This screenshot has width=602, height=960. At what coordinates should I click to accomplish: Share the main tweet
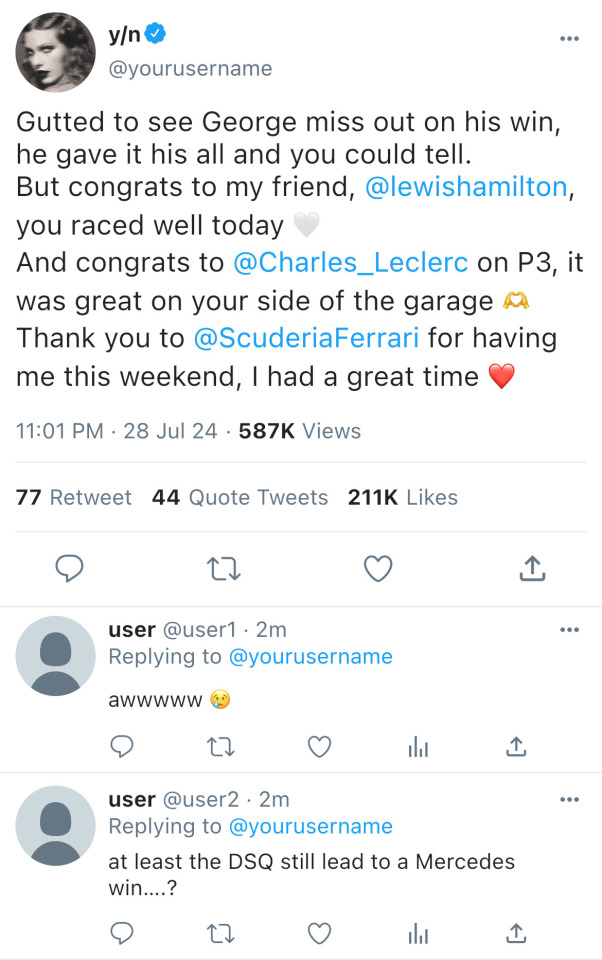tap(532, 568)
